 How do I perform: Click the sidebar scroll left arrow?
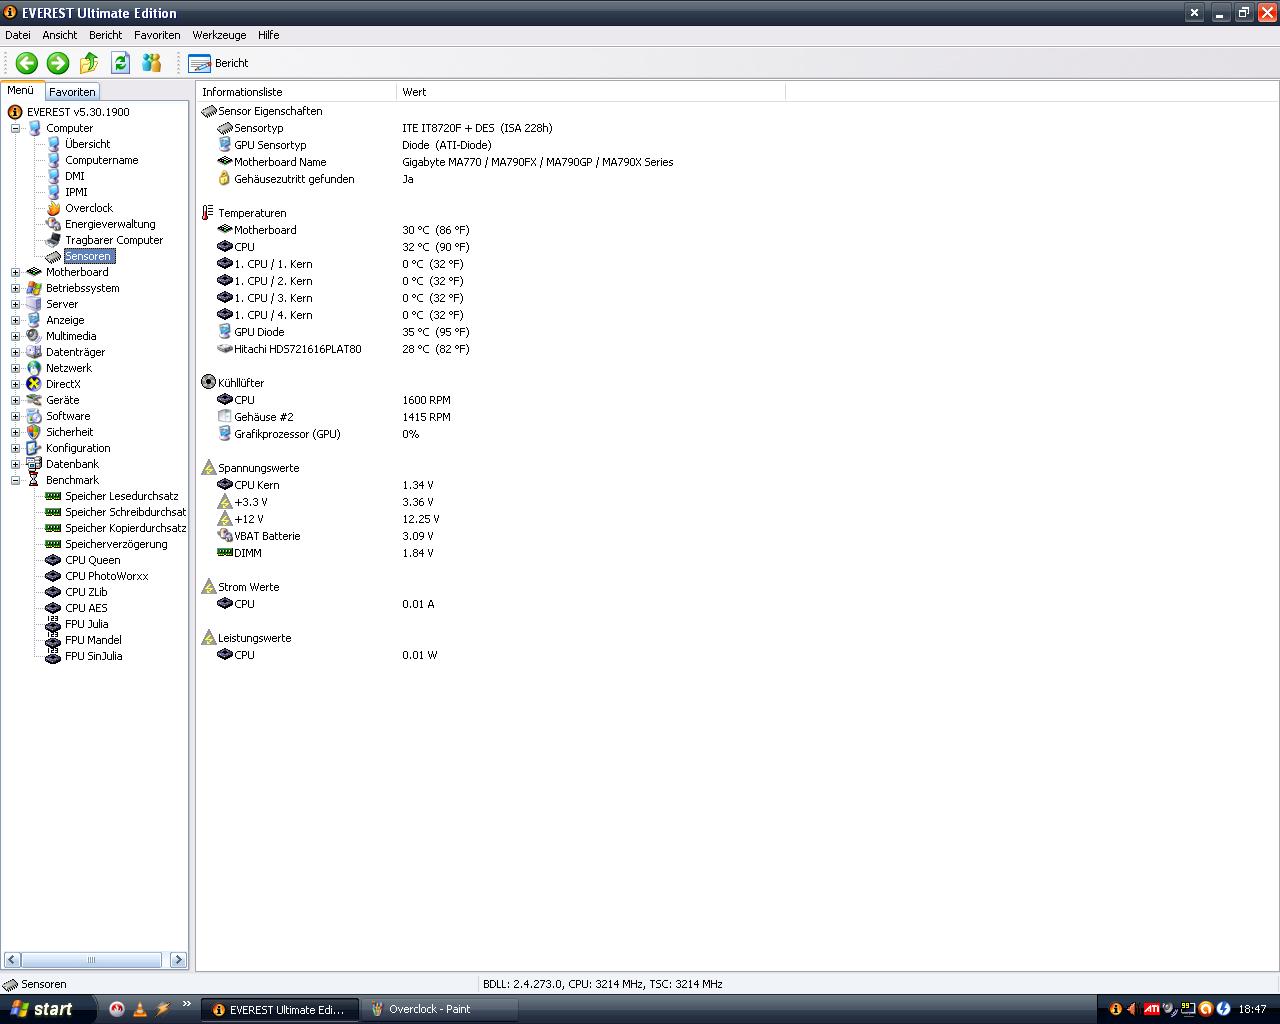click(x=11, y=960)
